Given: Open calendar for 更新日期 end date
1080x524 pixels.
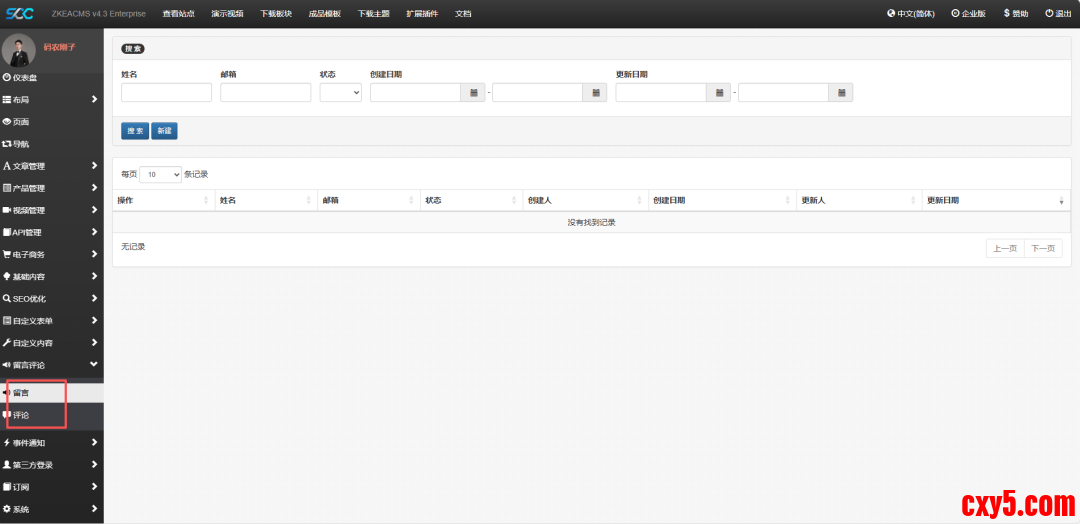Looking at the screenshot, I should pyautogui.click(x=840, y=92).
